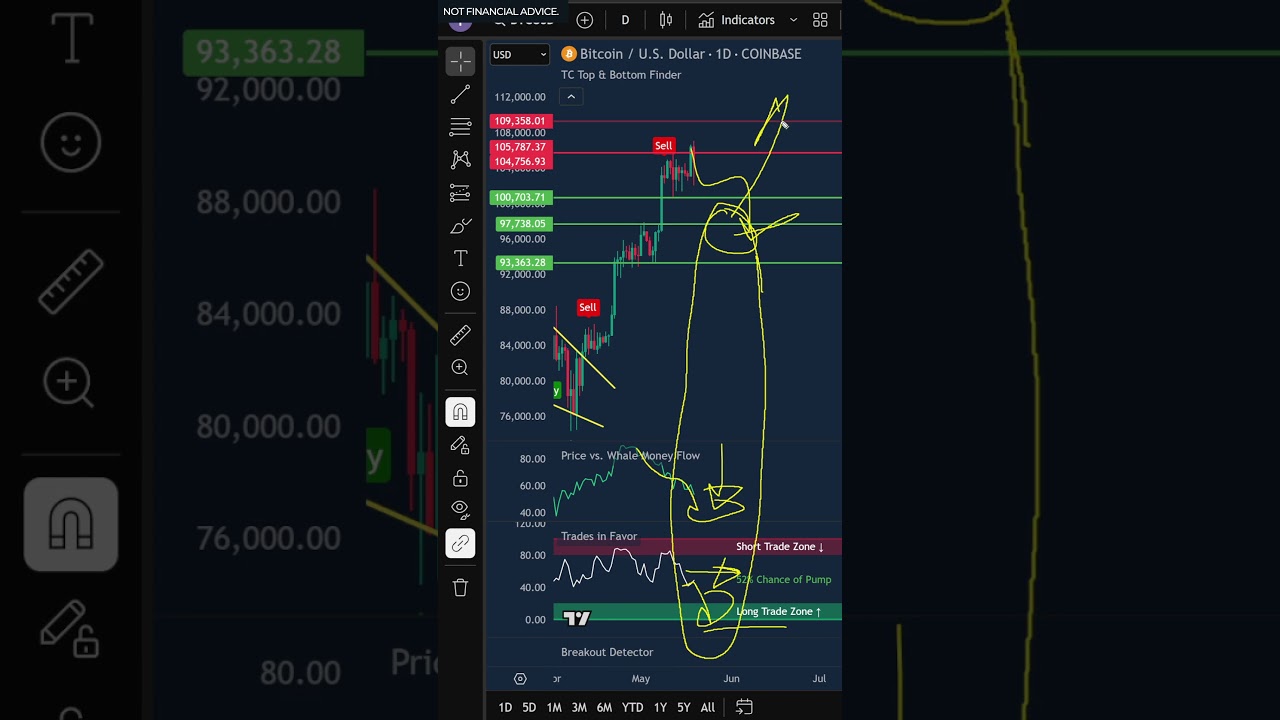Open the emoji icons tool

pyautogui.click(x=460, y=291)
